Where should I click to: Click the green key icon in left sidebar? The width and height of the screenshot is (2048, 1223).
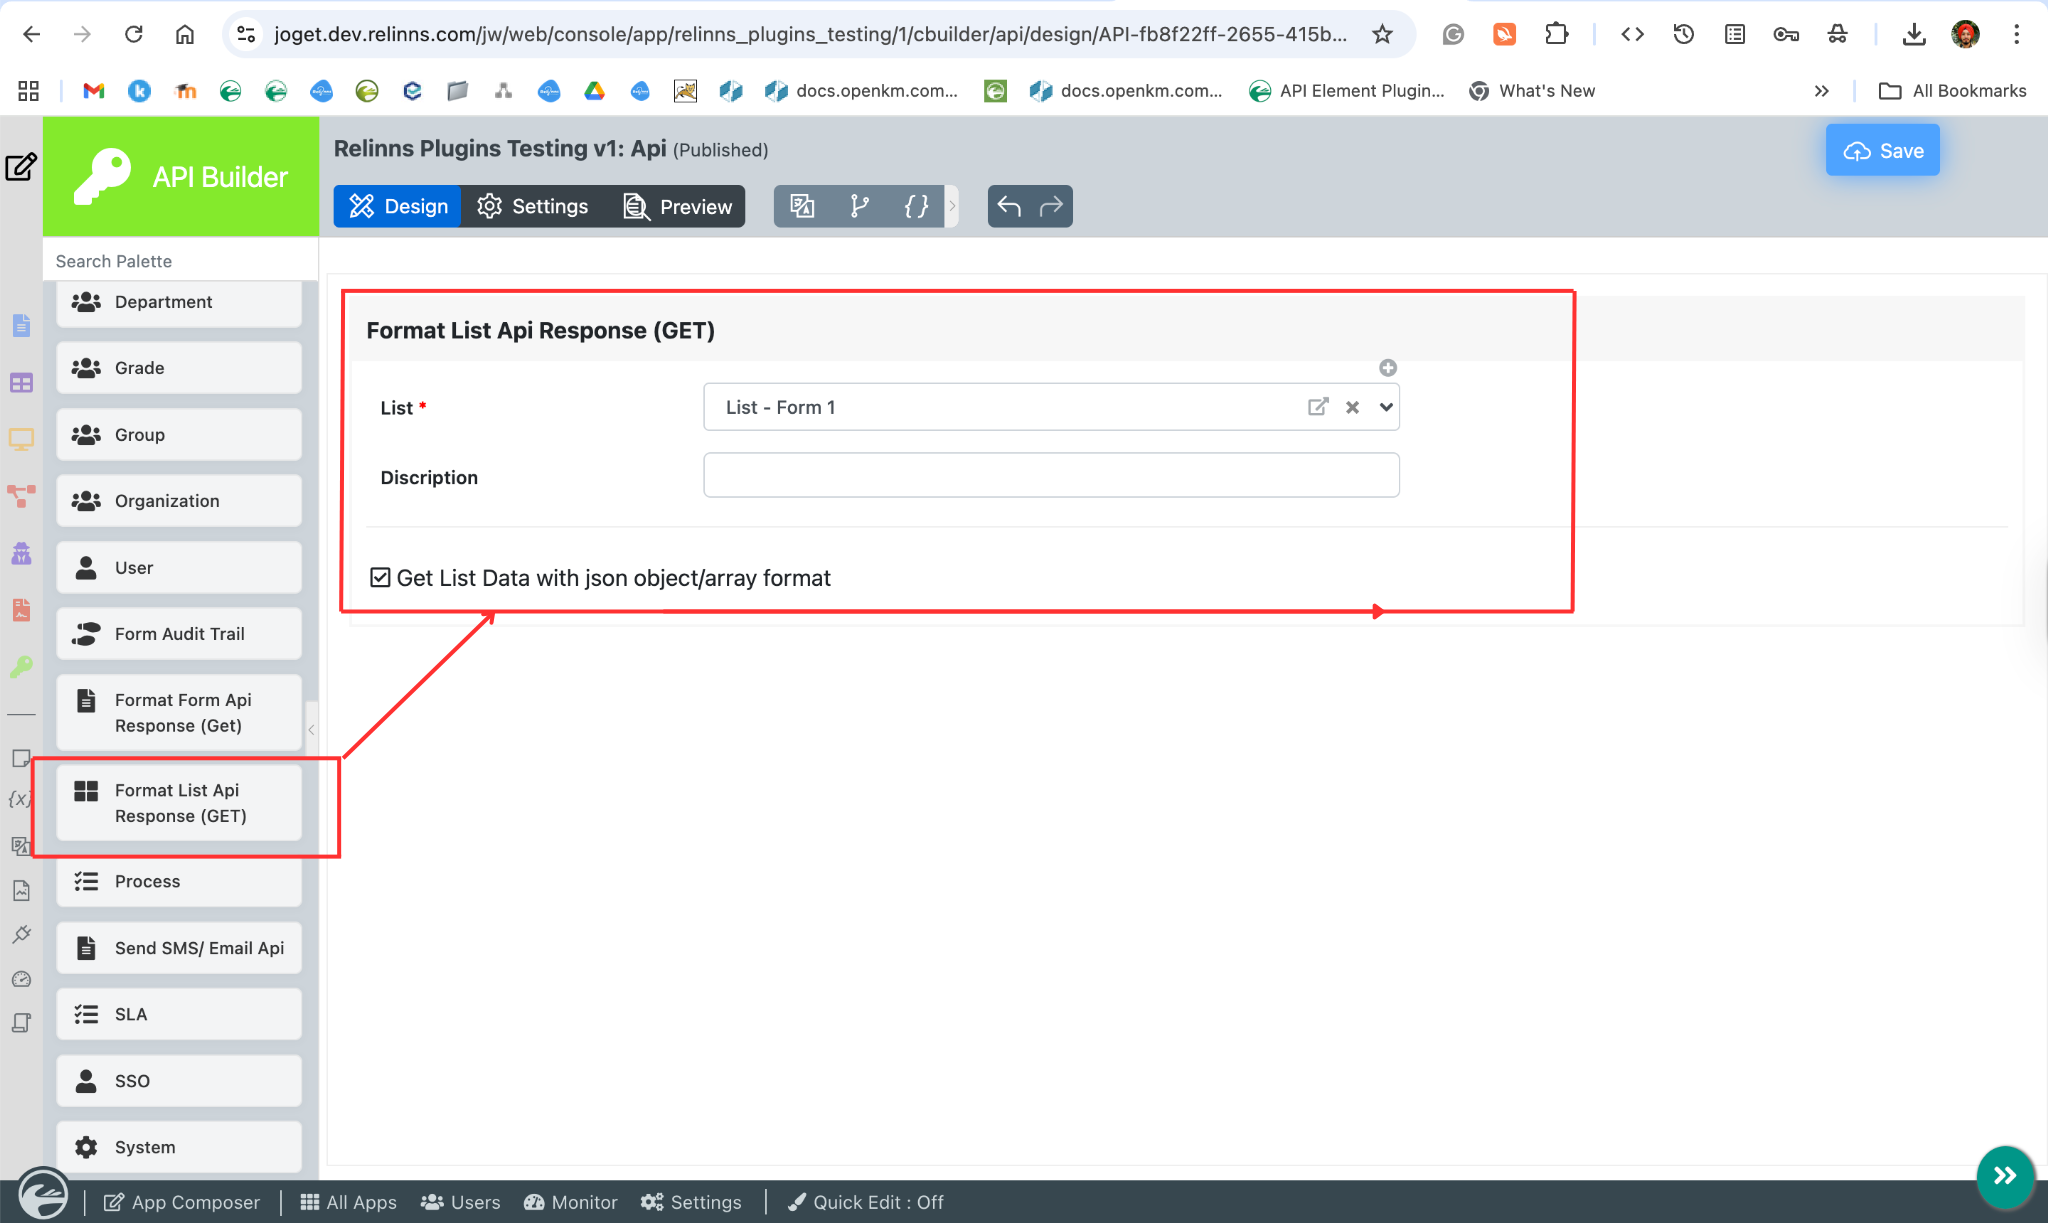pos(21,666)
